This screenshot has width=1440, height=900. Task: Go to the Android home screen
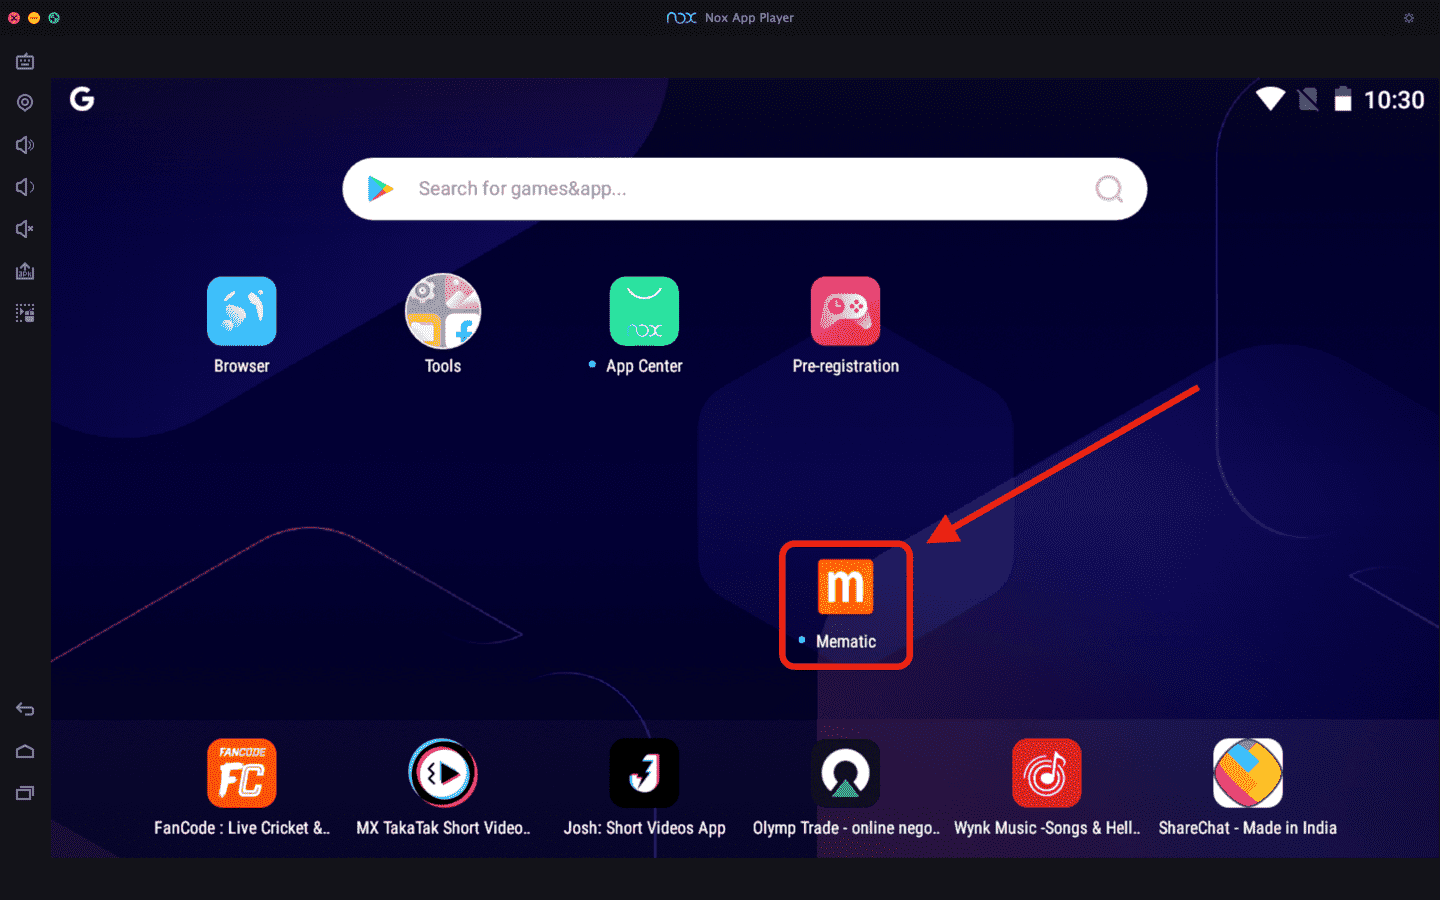[x=25, y=752]
